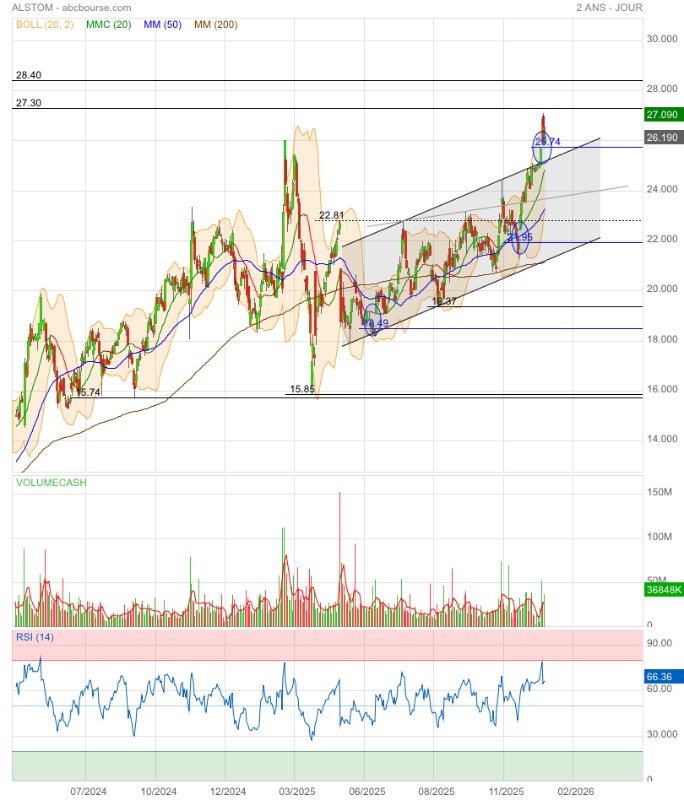This screenshot has width=684, height=800.
Task: Click the 27.30 resistance level label
Action: tap(28, 103)
